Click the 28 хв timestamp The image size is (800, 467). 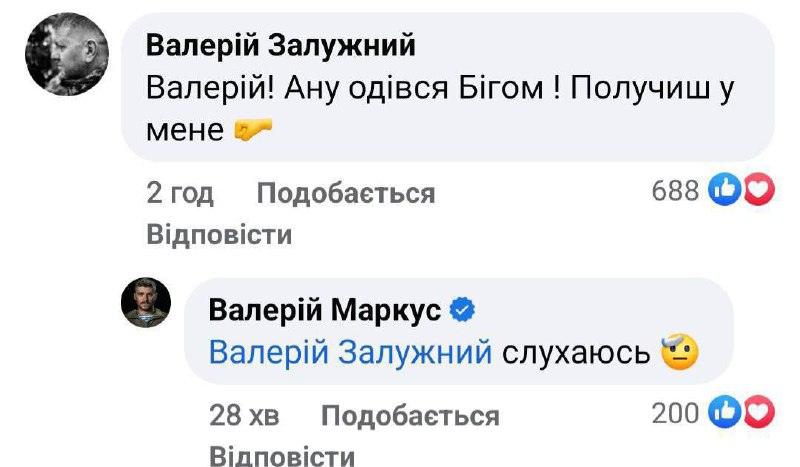(244, 415)
